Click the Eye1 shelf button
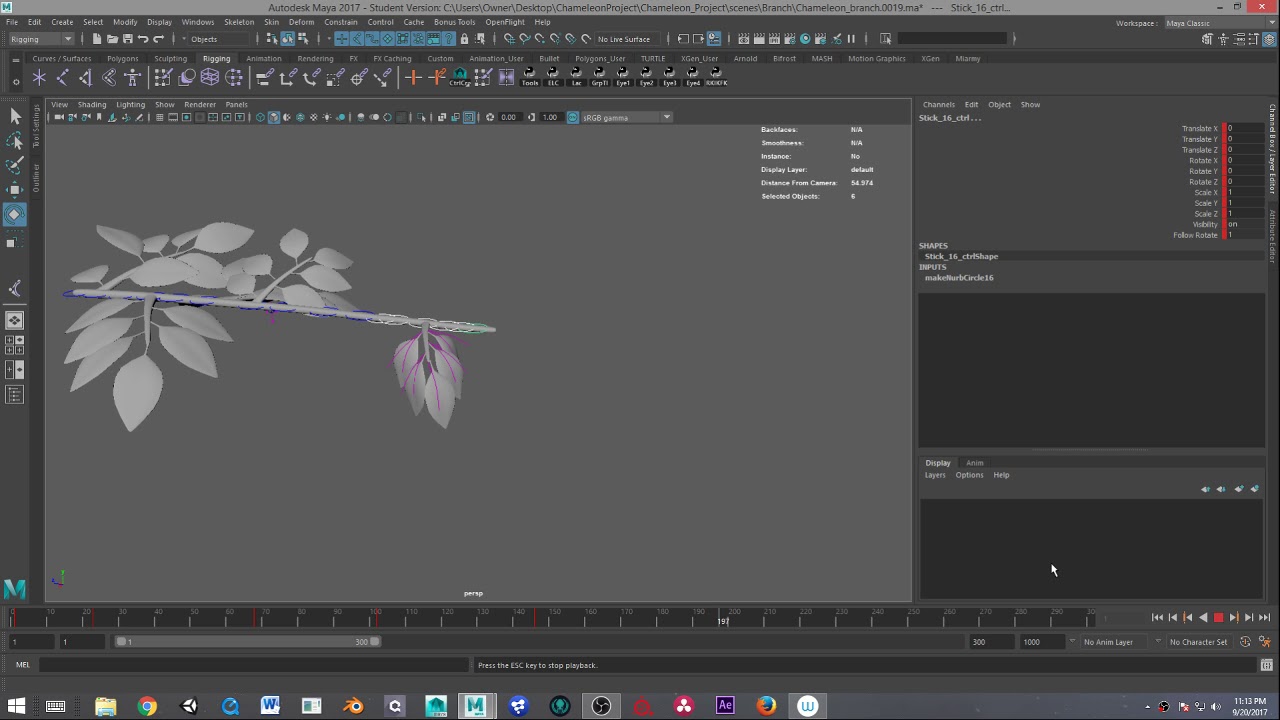 tap(623, 77)
